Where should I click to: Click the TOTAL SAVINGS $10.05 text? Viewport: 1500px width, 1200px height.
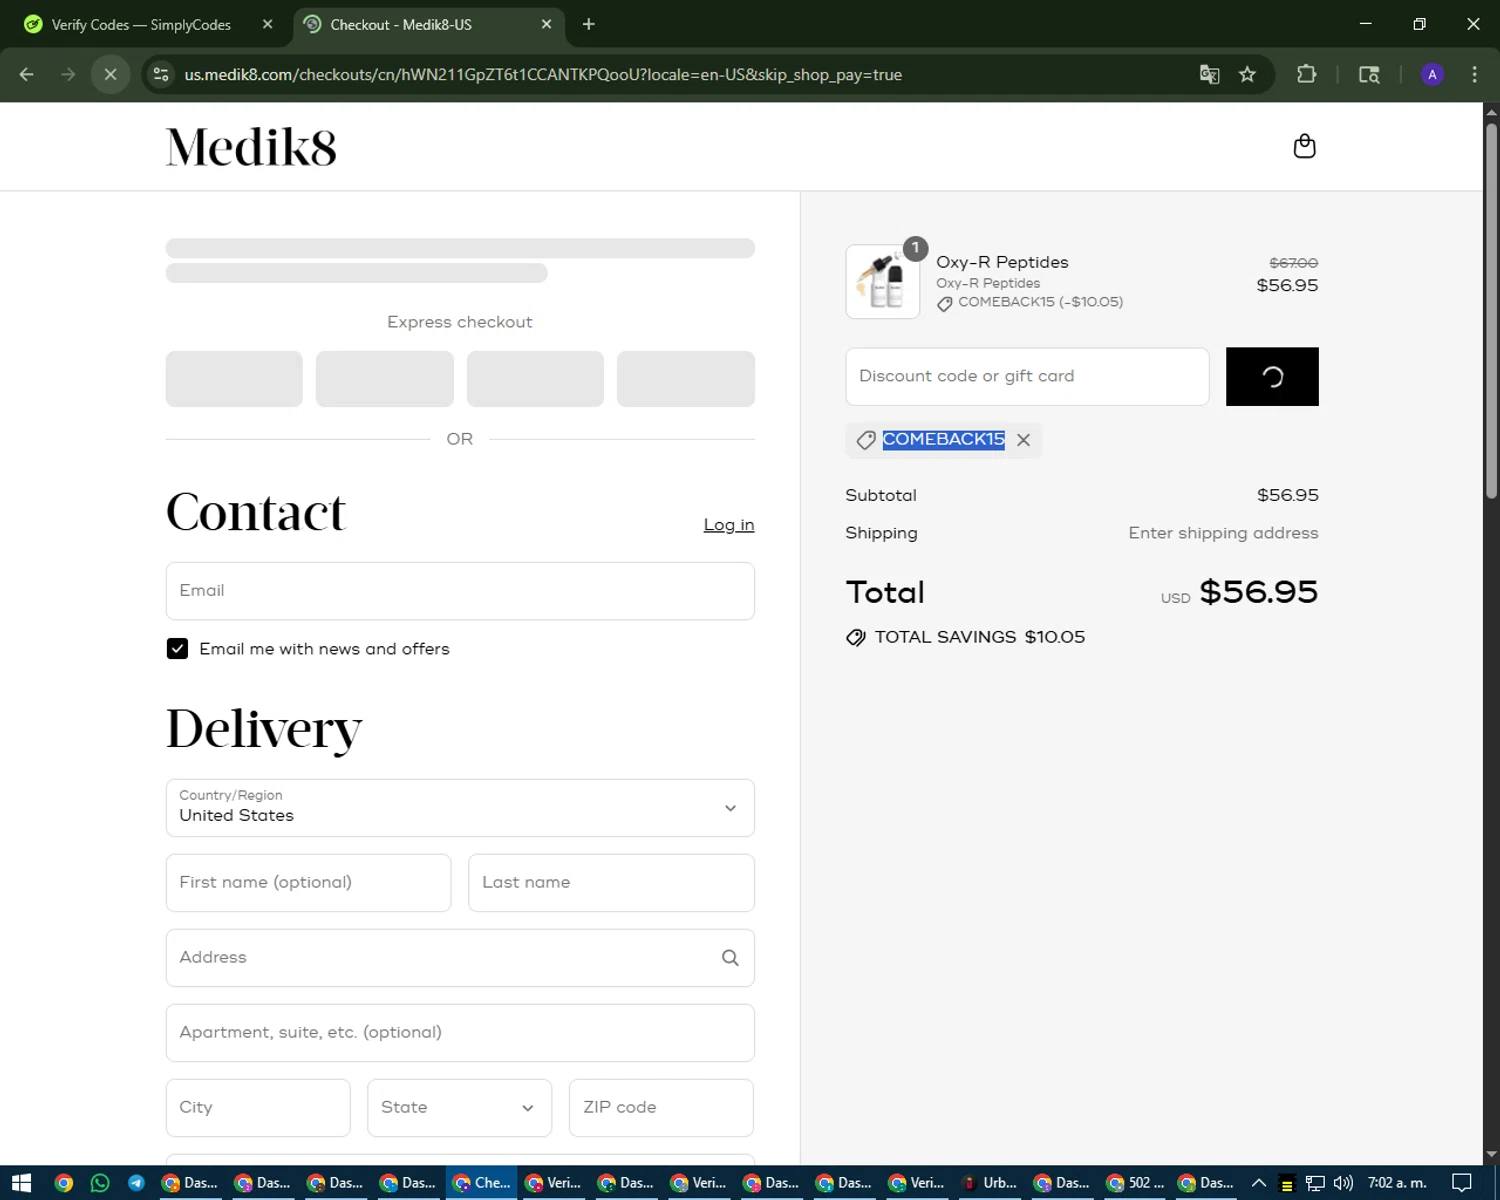[979, 637]
